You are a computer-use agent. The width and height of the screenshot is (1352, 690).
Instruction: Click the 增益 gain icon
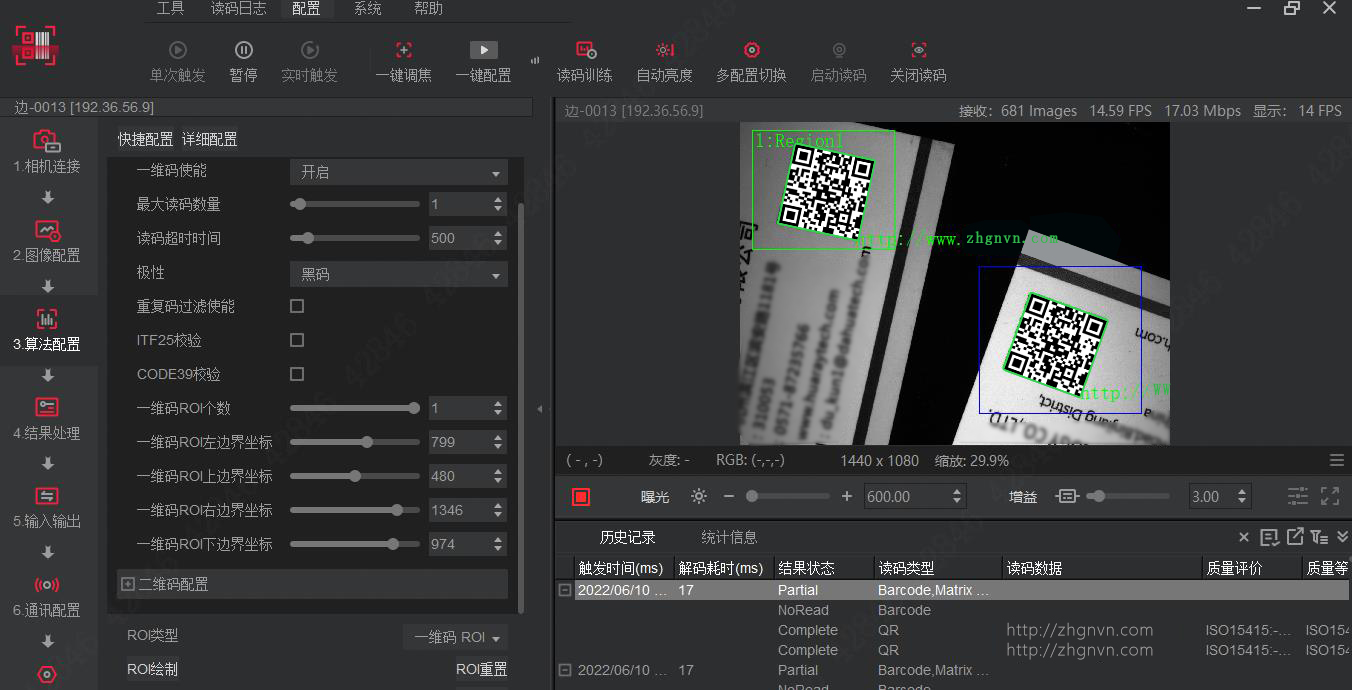point(1067,496)
